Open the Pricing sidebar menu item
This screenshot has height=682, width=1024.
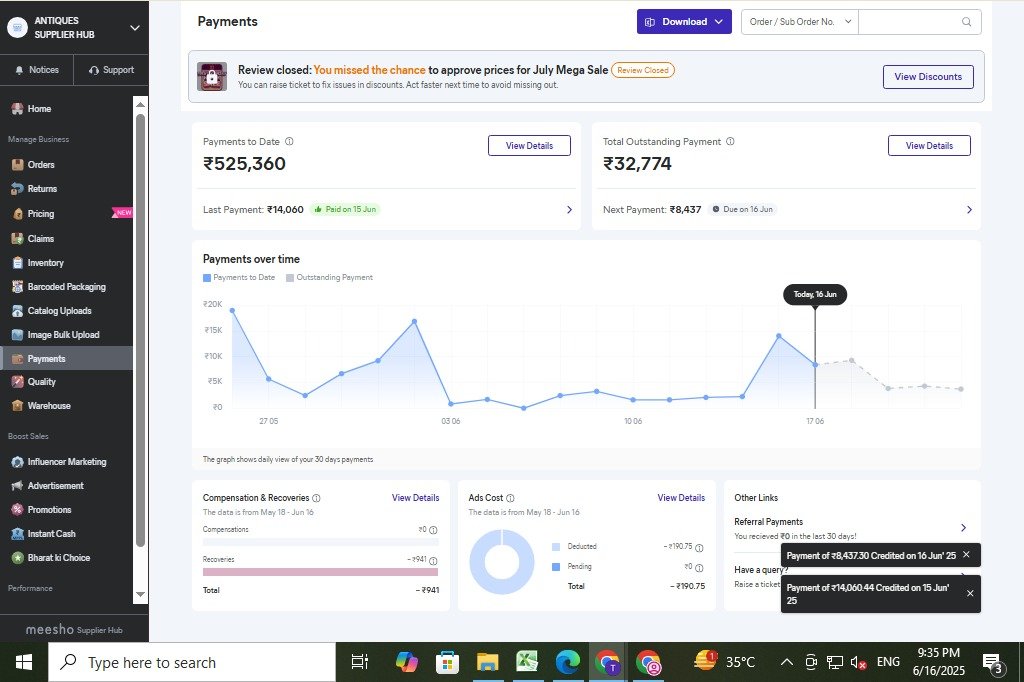(41, 214)
